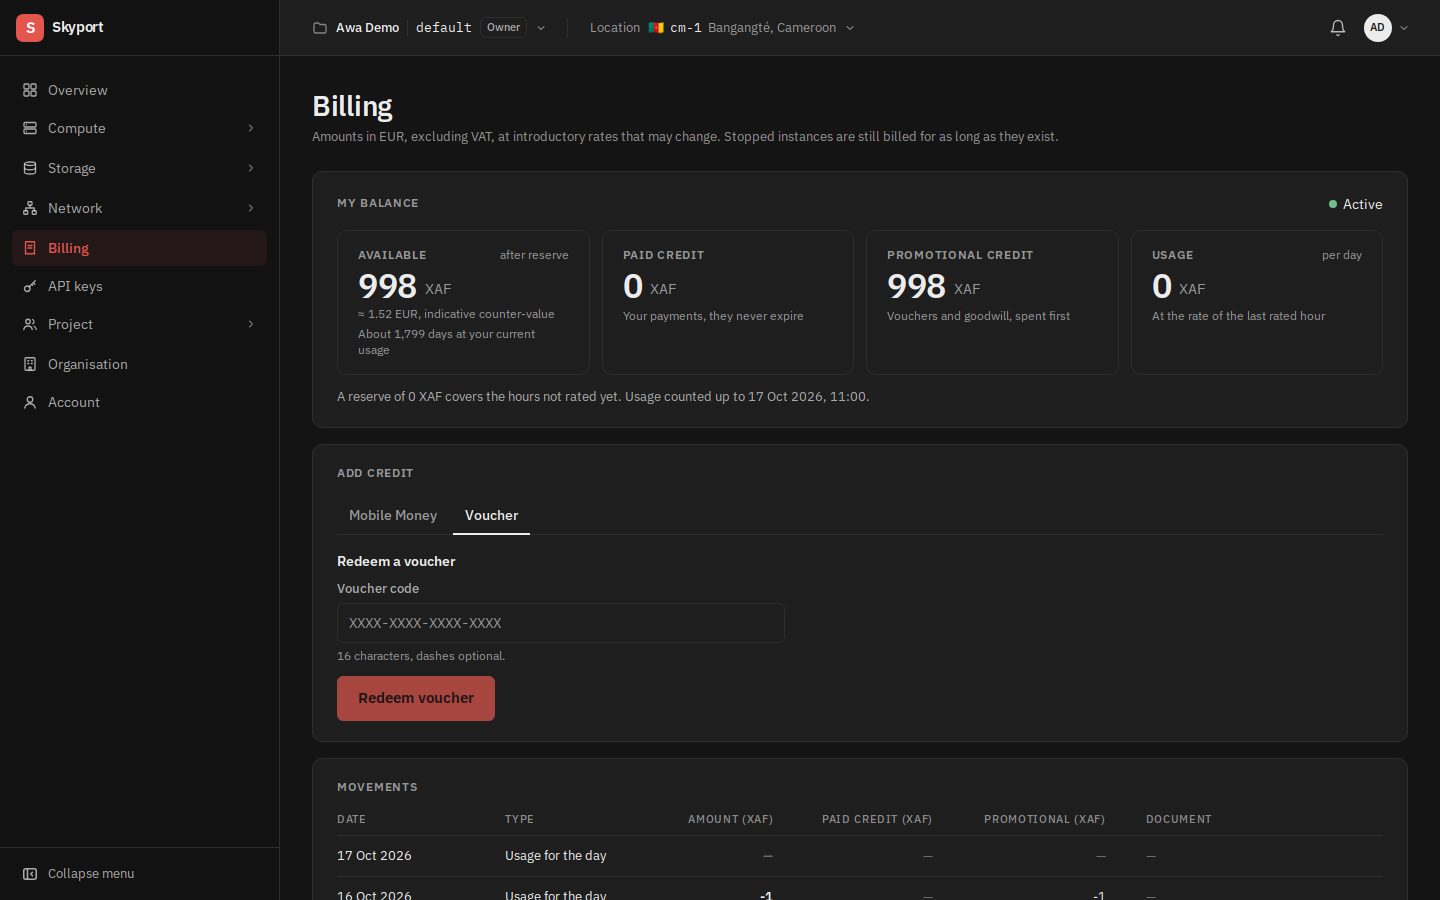Click the Collapse menu icon
Viewport: 1440px width, 900px height.
(30, 873)
